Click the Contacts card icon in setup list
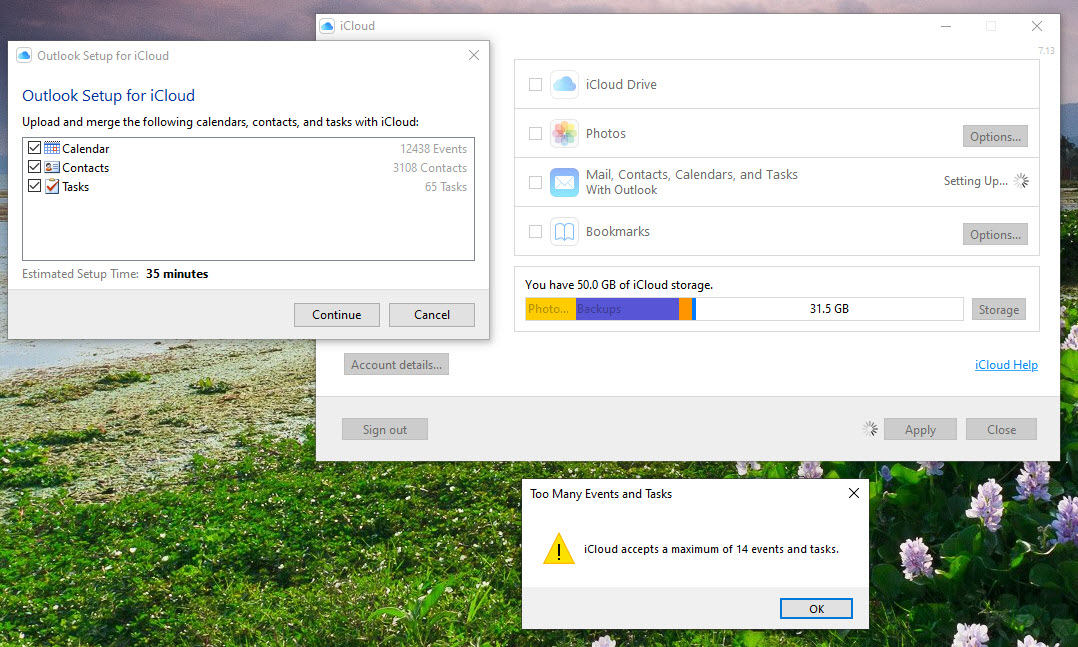Viewport: 1078px width, 647px height. click(52, 167)
